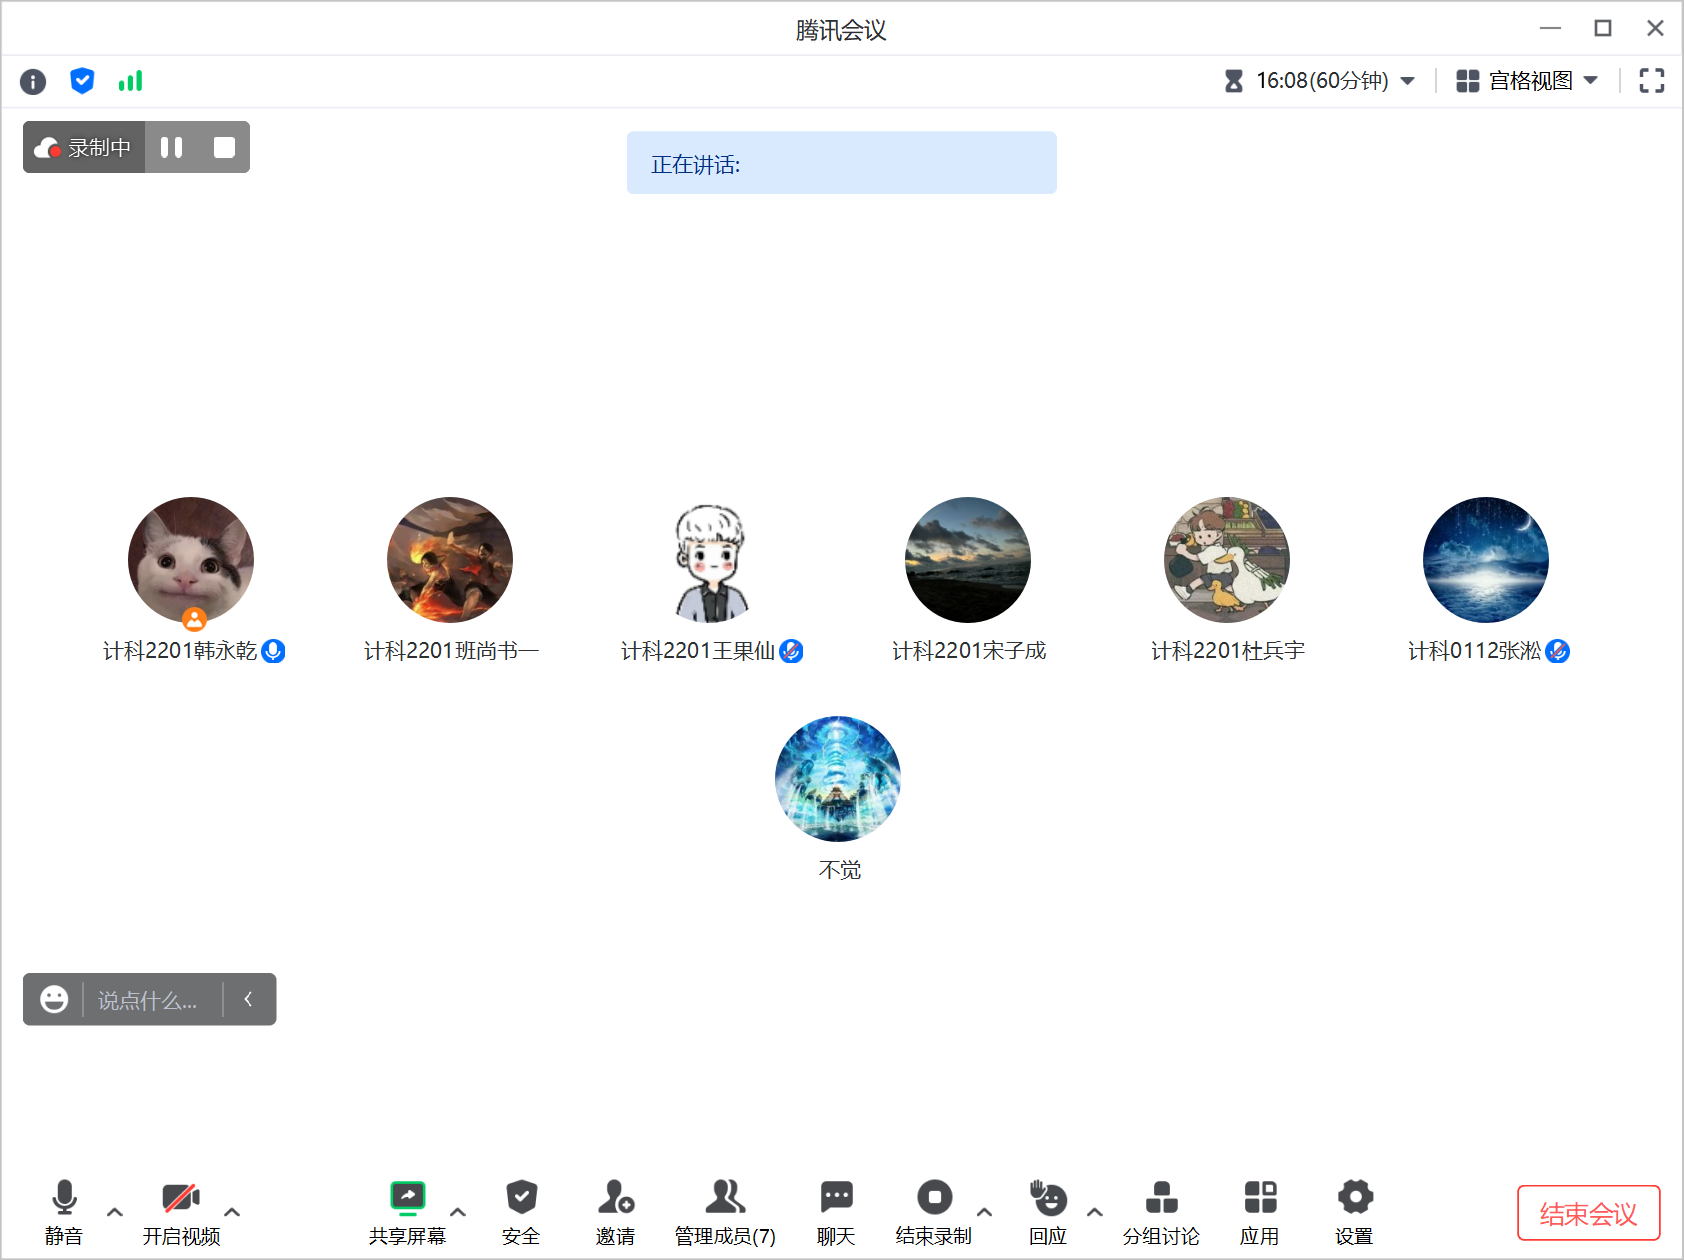Pause the cloud recording

(172, 148)
